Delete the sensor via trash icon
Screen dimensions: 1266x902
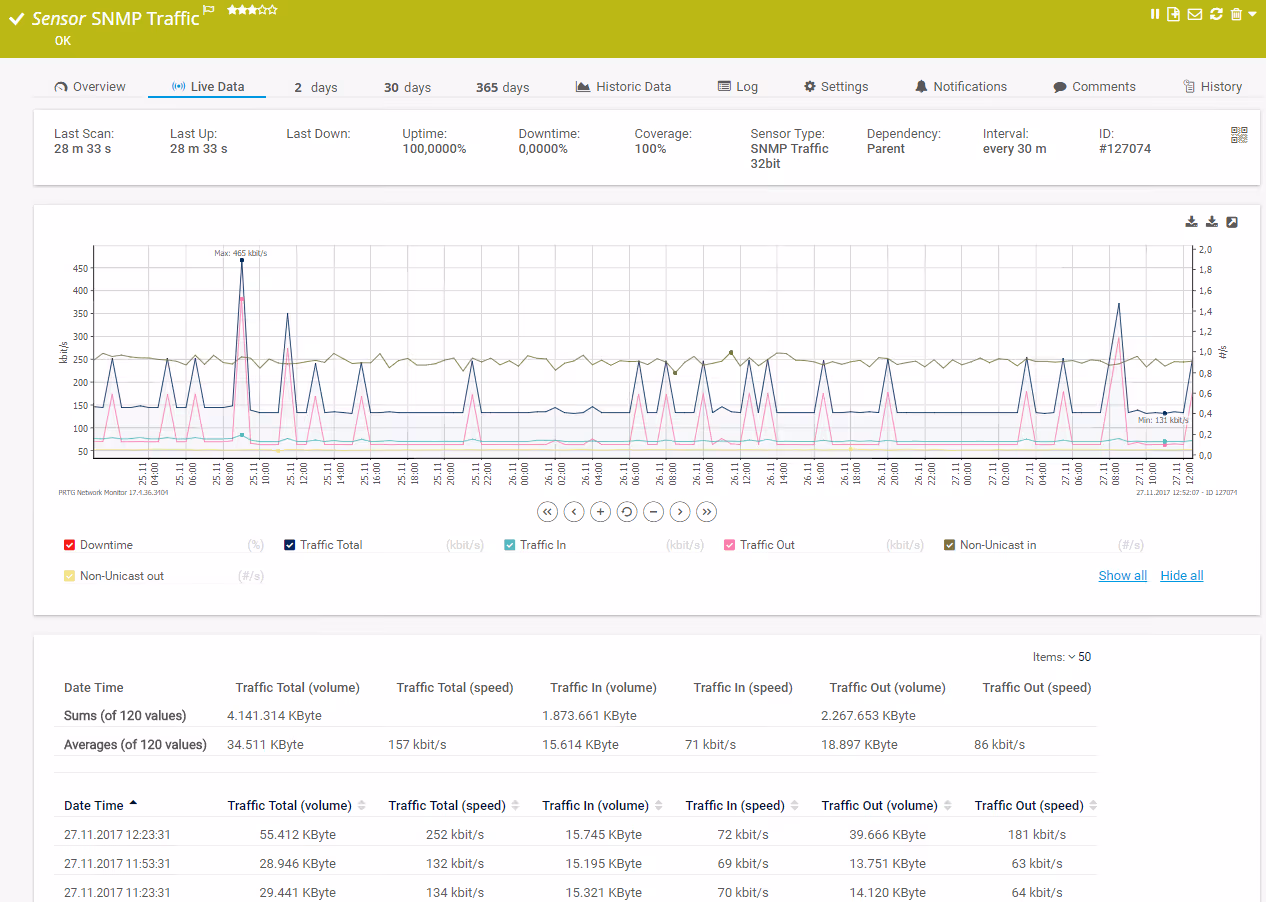1236,14
